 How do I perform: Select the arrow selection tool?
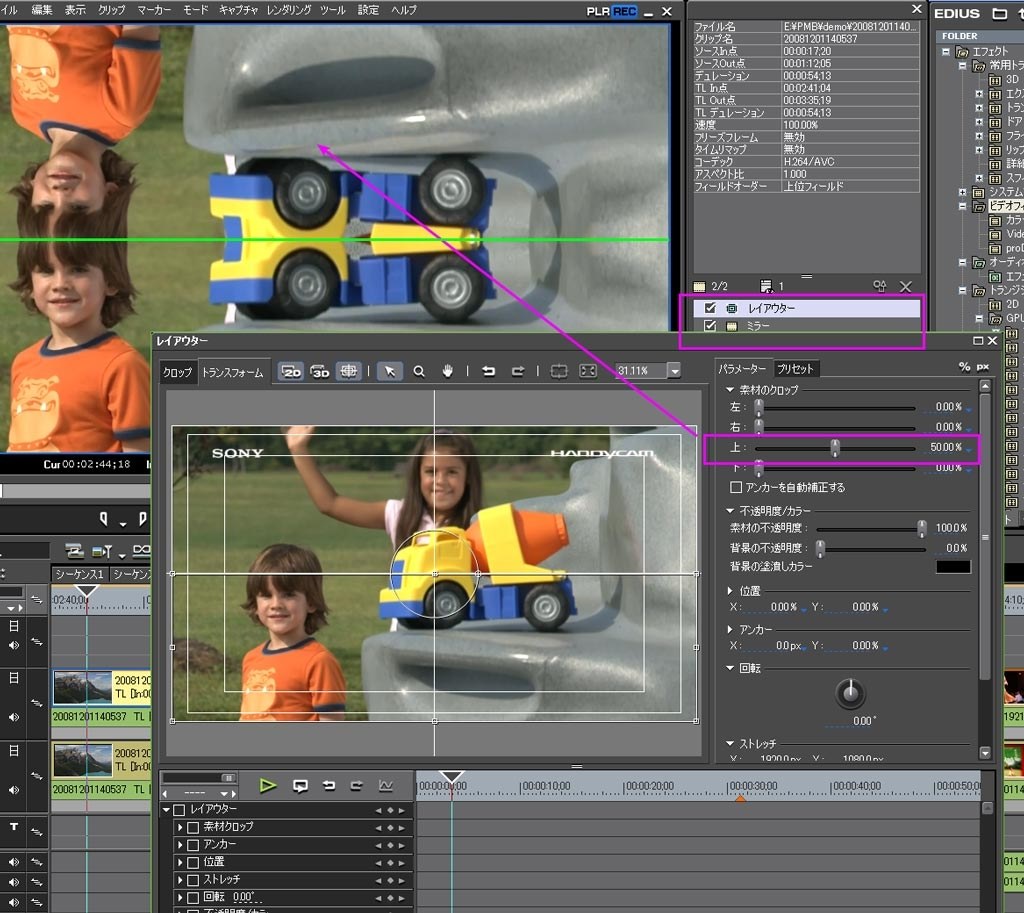tap(389, 371)
